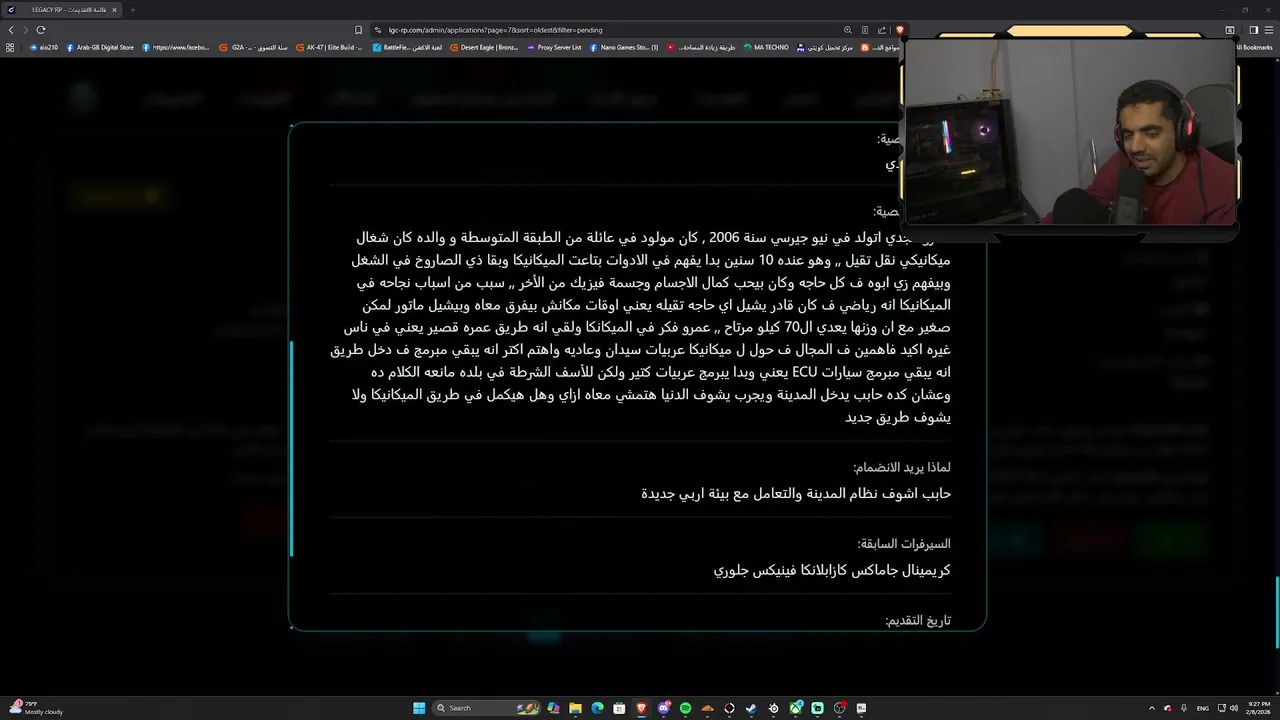Image resolution: width=1280 pixels, height=720 pixels.
Task: Open the MA TECHNO bookmark
Action: coord(766,47)
